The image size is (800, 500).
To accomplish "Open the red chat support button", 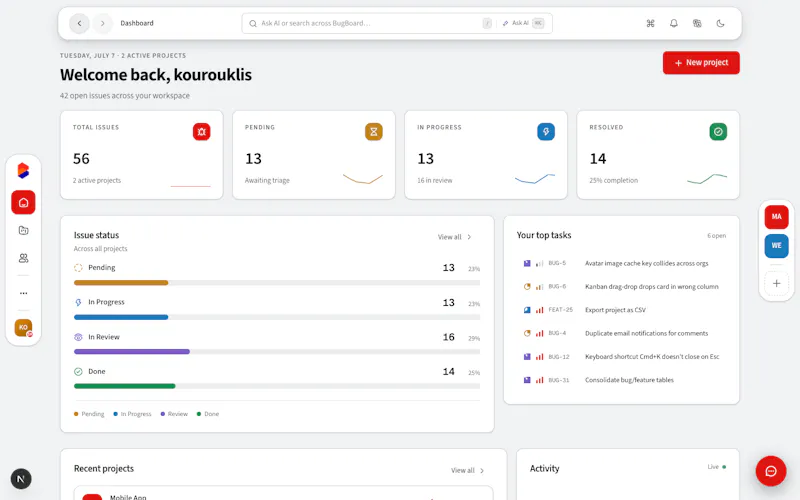I will [x=771, y=471].
